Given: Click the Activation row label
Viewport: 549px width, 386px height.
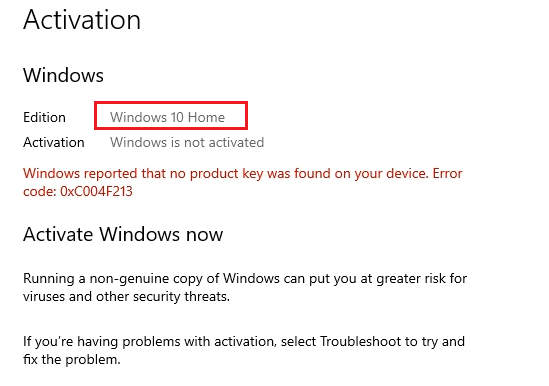Looking at the screenshot, I should (54, 142).
